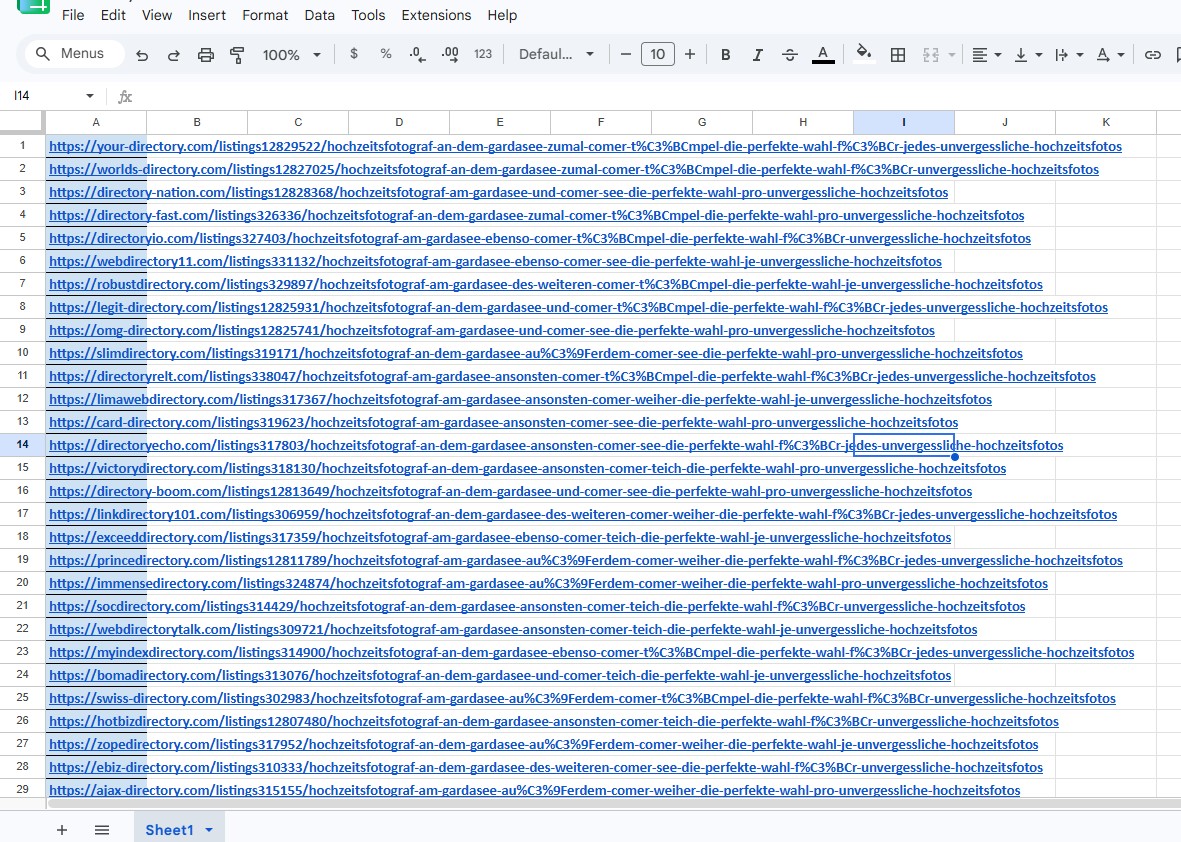Format as percent with the % icon
This screenshot has width=1181, height=842.
386,54
